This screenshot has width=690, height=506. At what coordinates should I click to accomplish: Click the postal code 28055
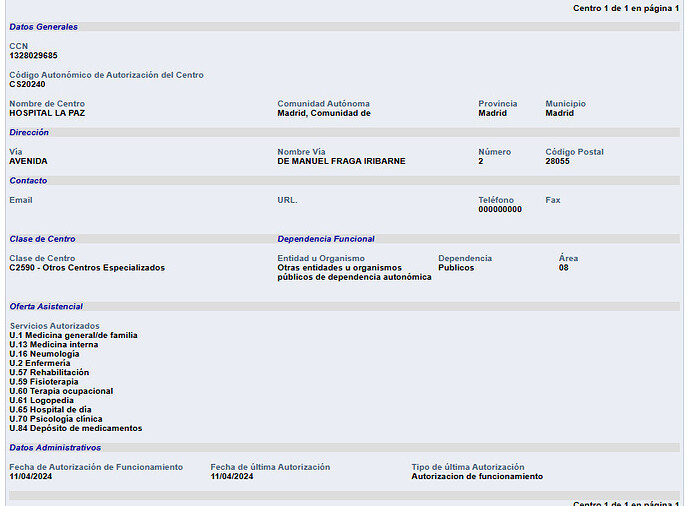pos(557,162)
